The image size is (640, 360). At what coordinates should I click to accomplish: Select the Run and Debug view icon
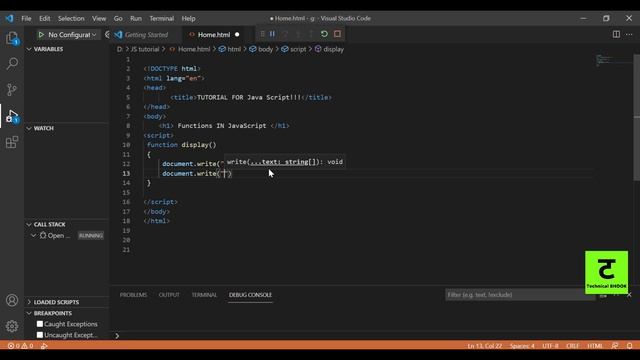point(12,116)
